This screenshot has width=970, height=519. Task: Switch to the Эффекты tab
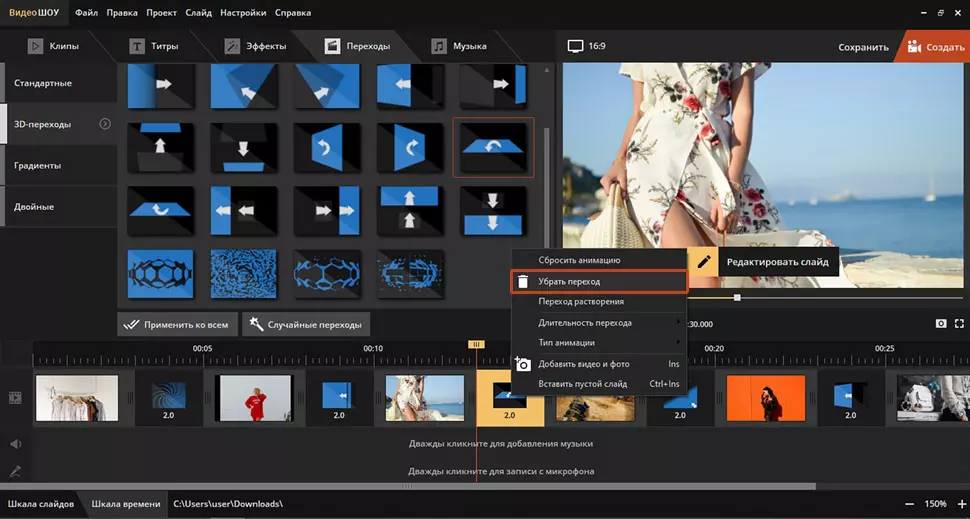(256, 46)
